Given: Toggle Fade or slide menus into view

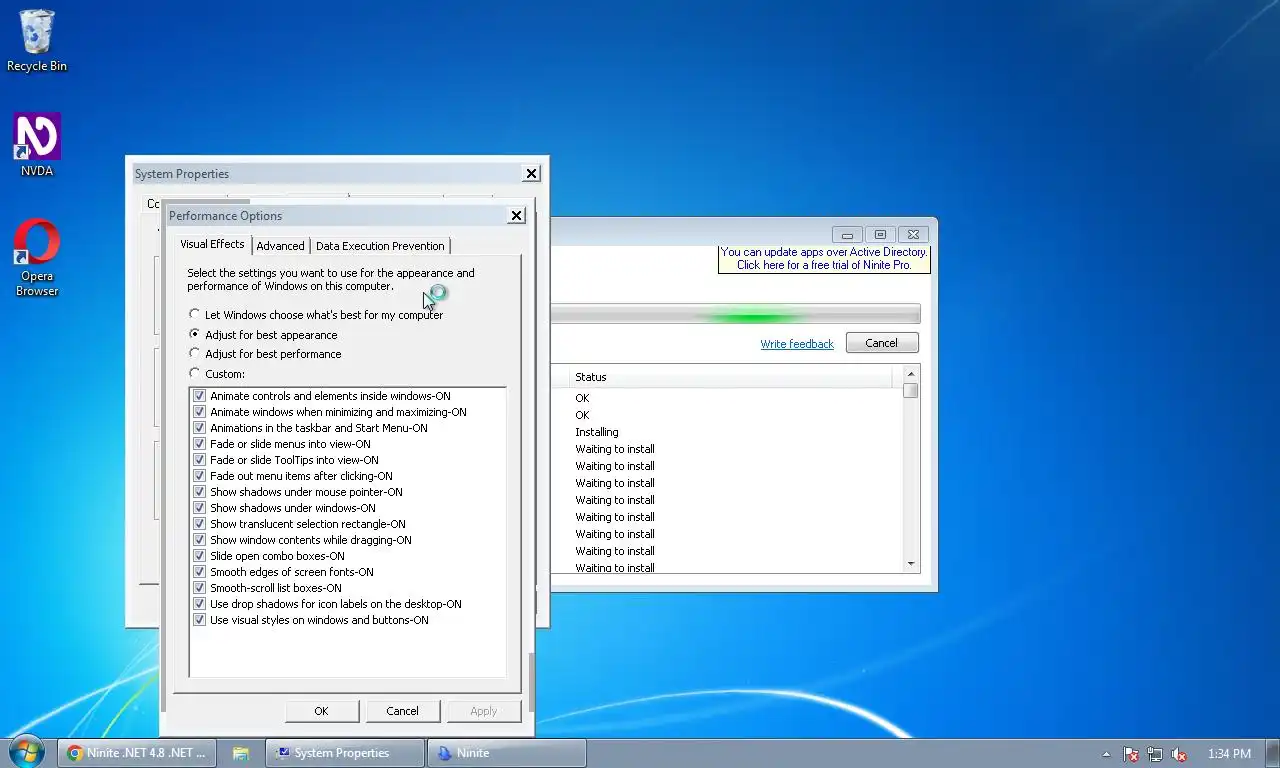Looking at the screenshot, I should coord(199,444).
